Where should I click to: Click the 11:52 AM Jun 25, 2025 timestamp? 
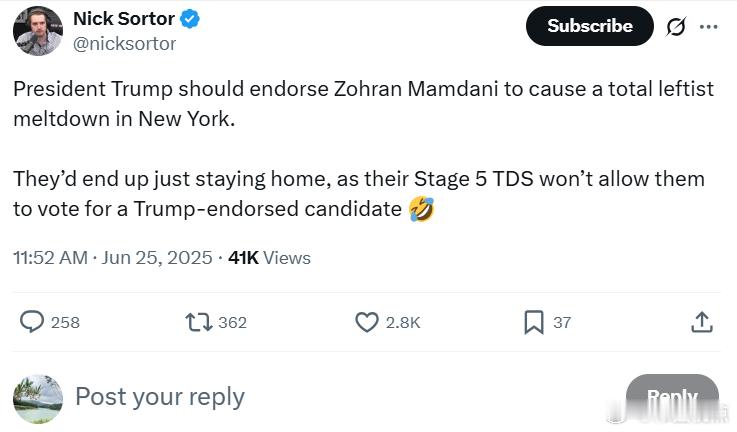112,258
